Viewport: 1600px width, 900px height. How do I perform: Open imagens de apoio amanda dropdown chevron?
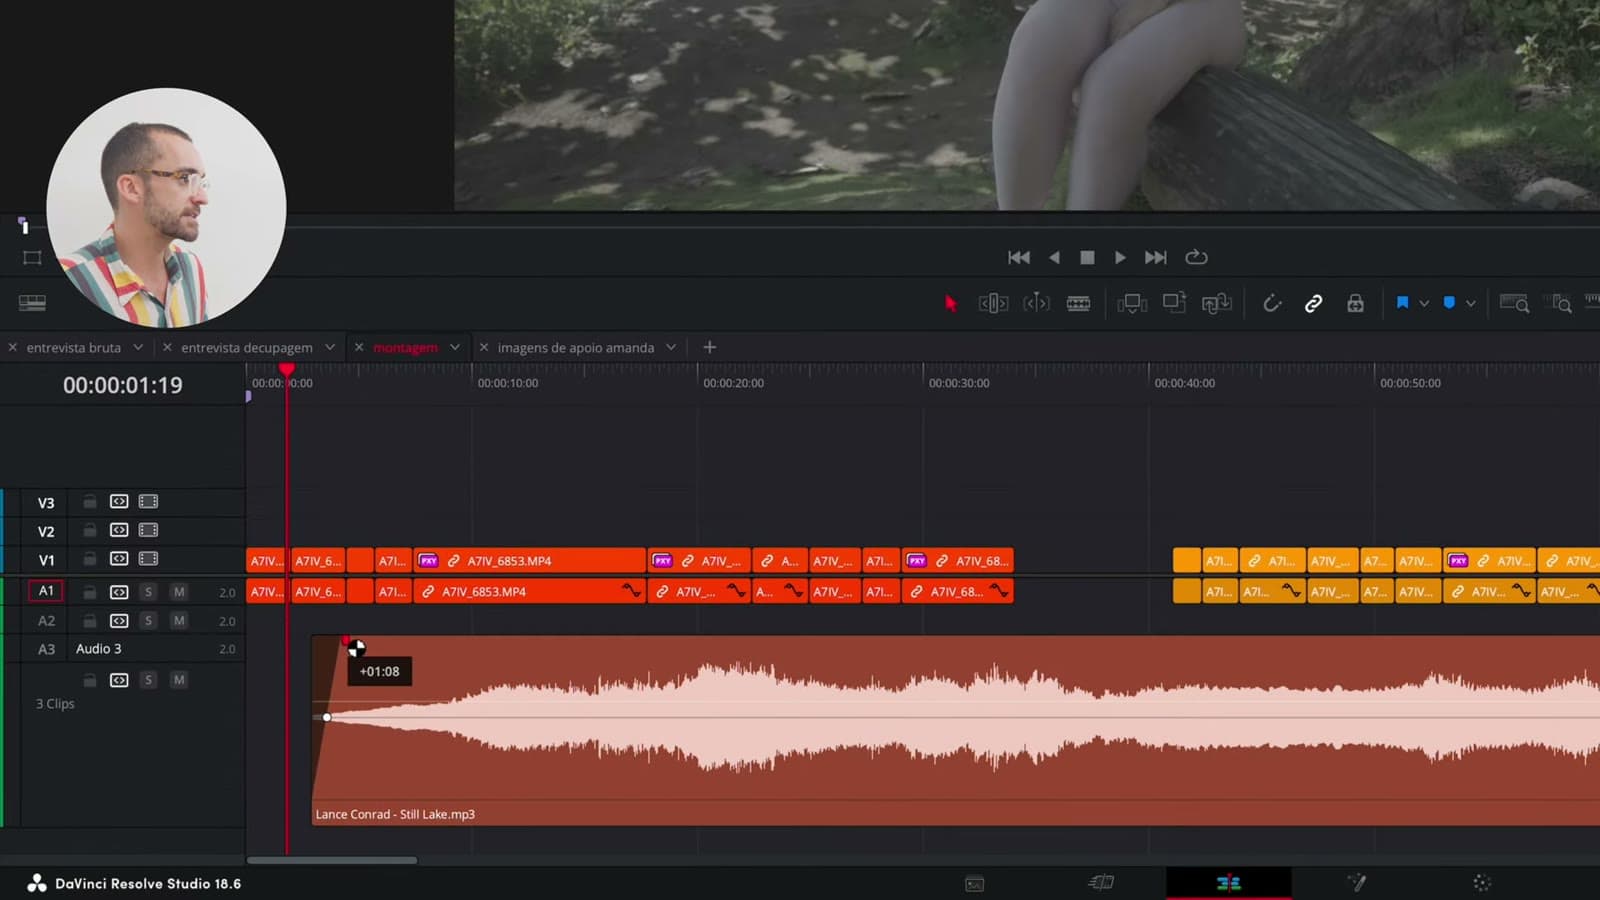pyautogui.click(x=671, y=347)
